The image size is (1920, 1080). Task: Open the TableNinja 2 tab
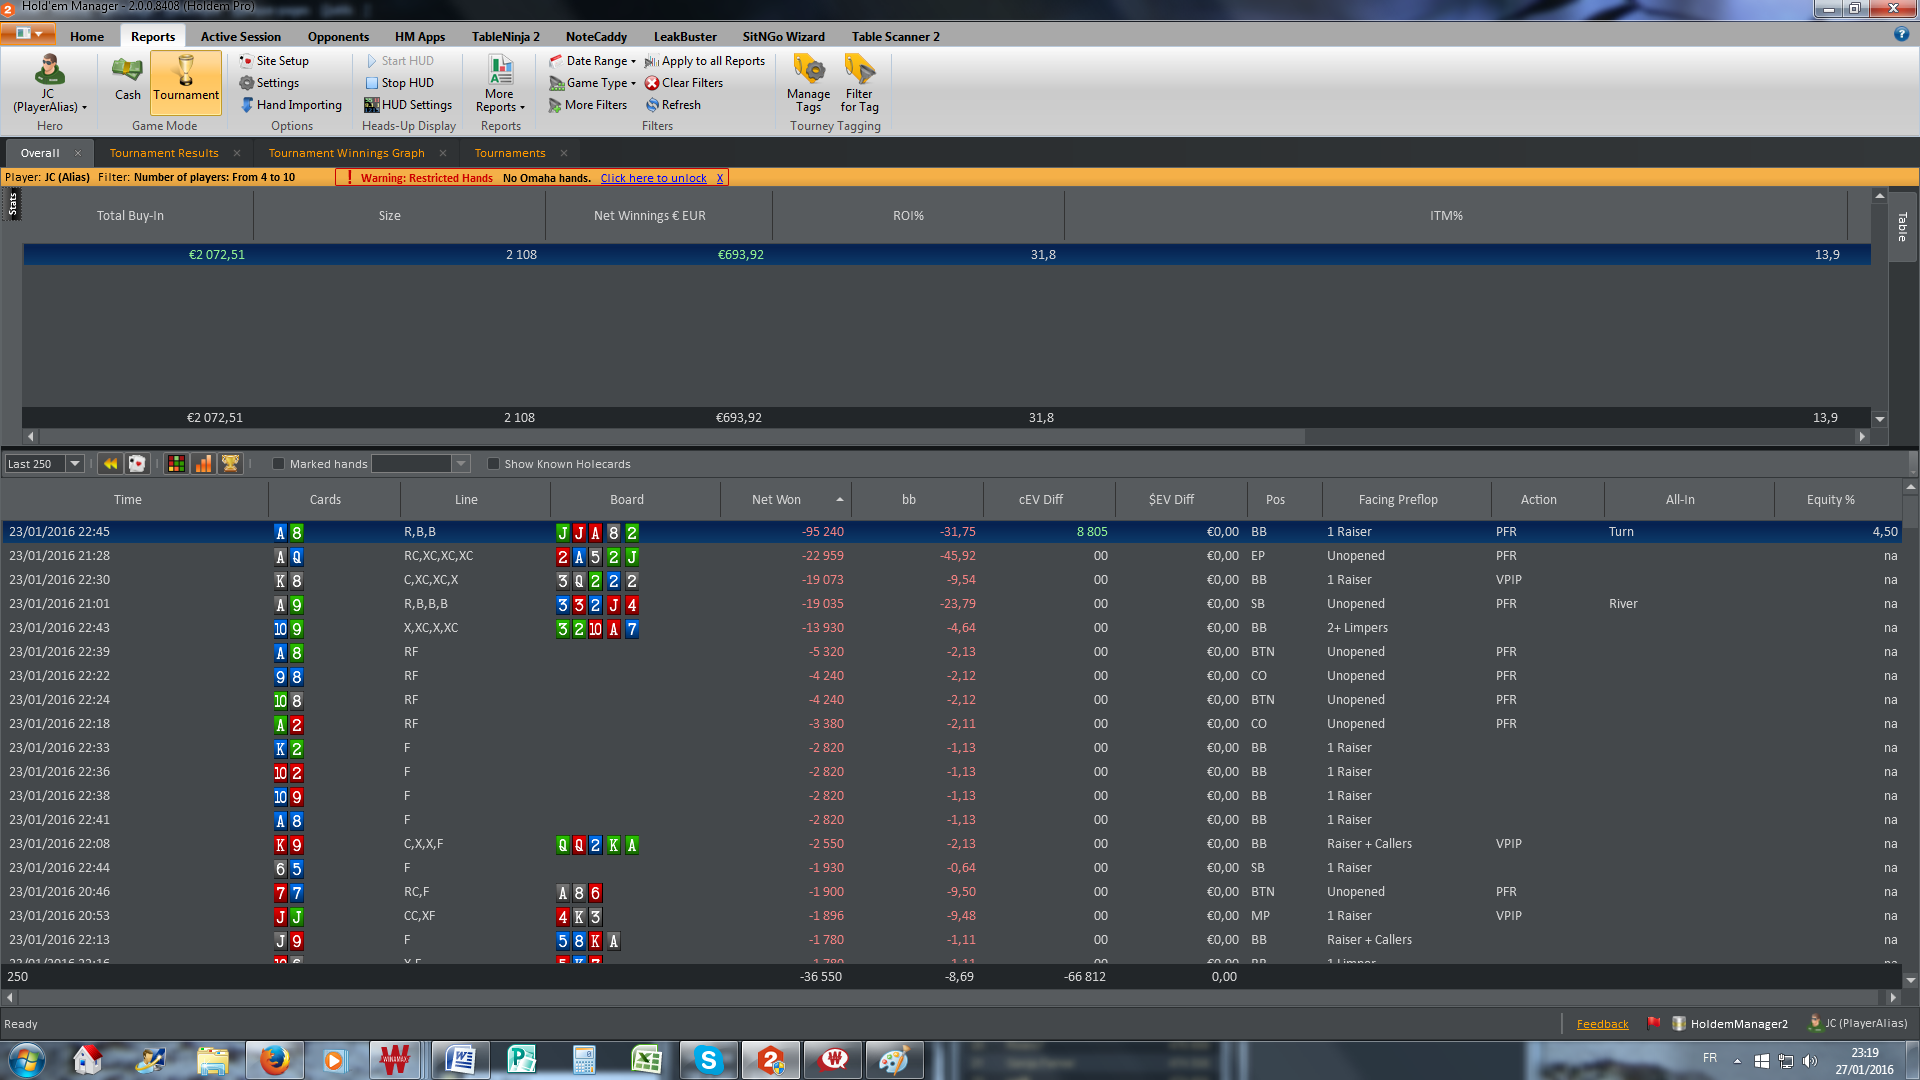[506, 37]
